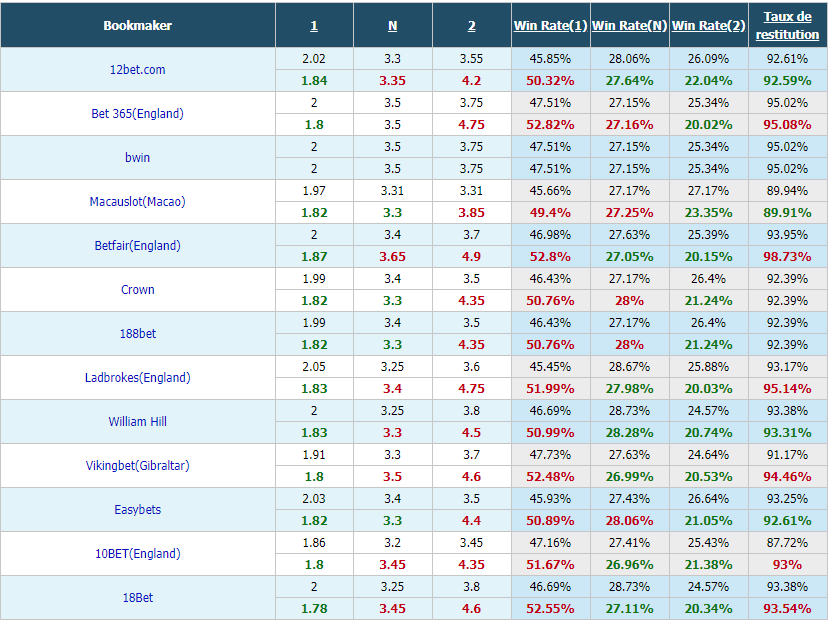Select the 49.4% win rate for Macauslot
Image resolution: width=828 pixels, height=620 pixels.
click(550, 213)
